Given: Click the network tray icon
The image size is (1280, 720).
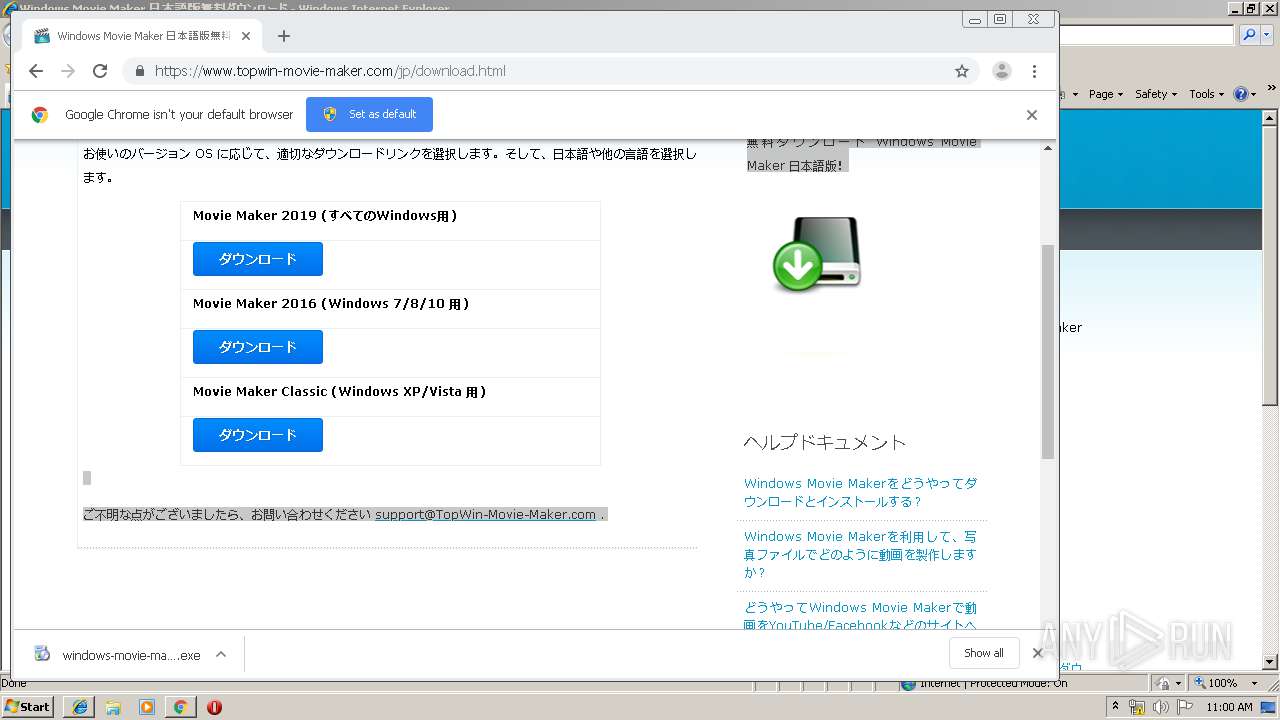Looking at the screenshot, I should (1137, 707).
